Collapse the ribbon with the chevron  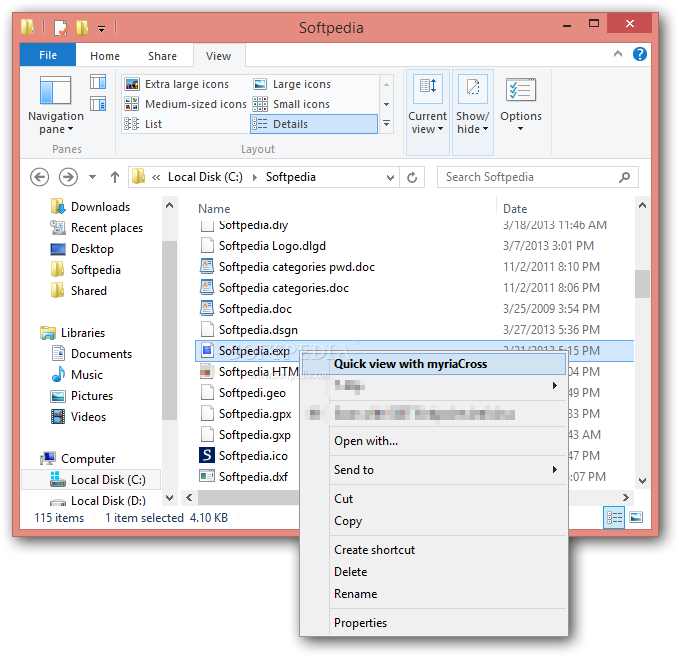(618, 54)
